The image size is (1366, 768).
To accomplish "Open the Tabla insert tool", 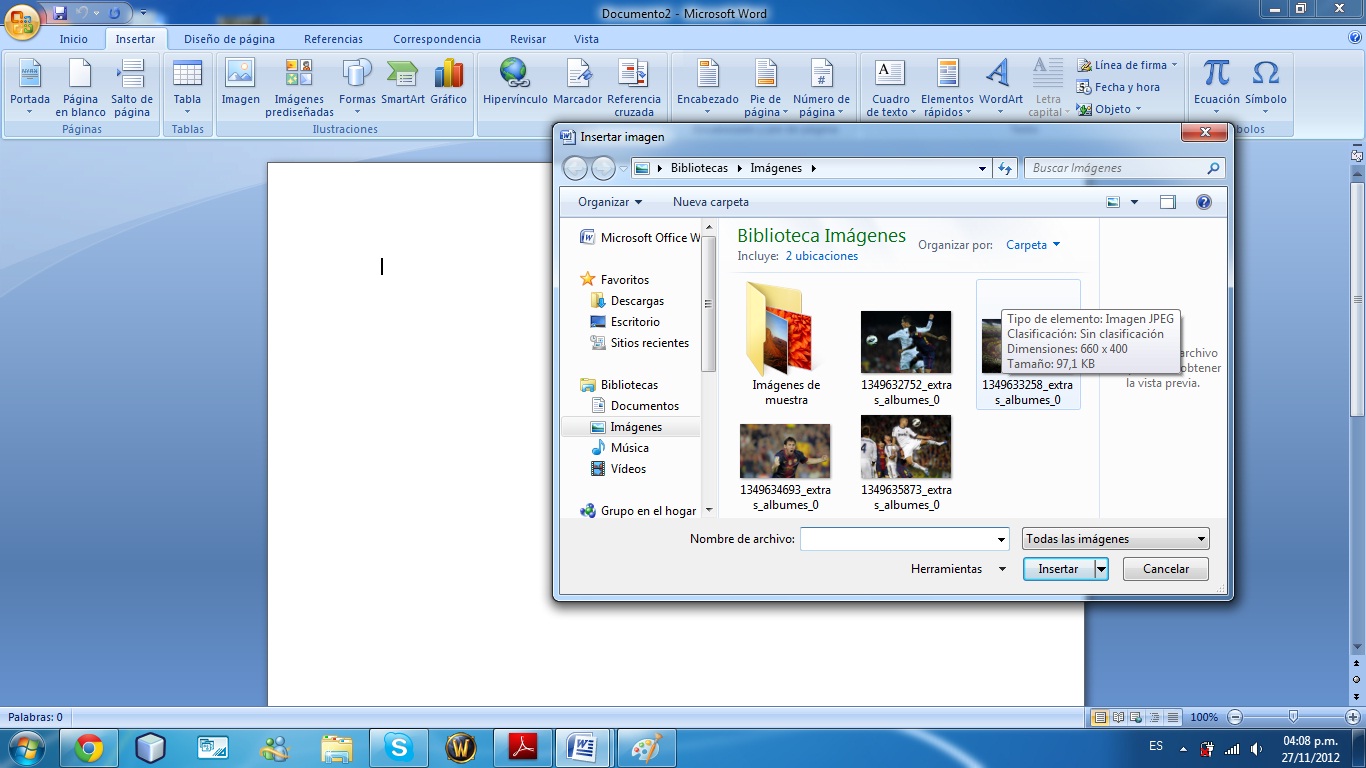I will coord(187,88).
